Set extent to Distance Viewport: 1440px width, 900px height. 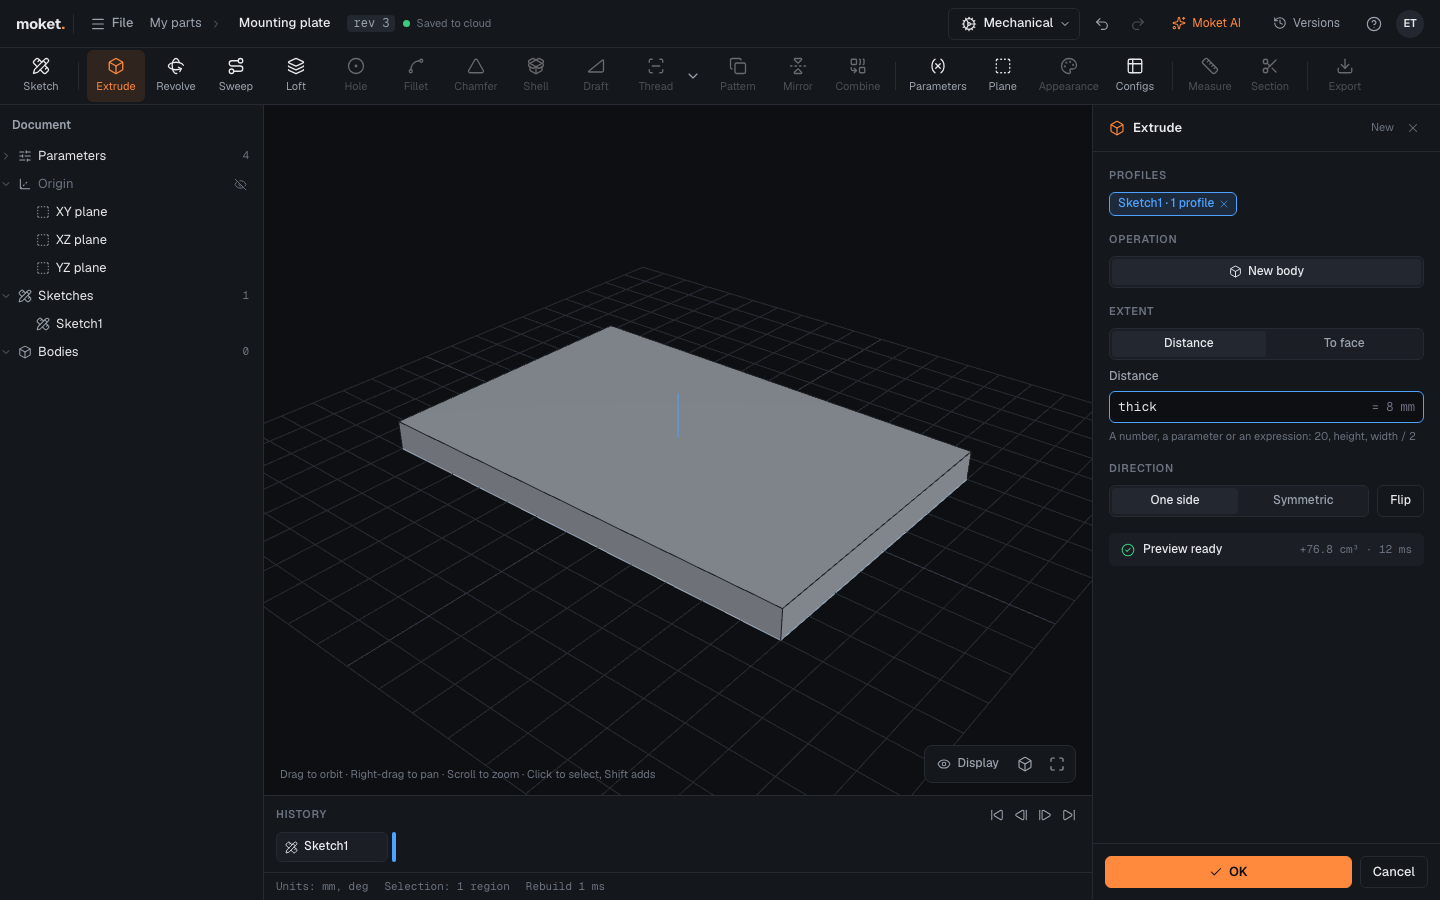click(1188, 343)
